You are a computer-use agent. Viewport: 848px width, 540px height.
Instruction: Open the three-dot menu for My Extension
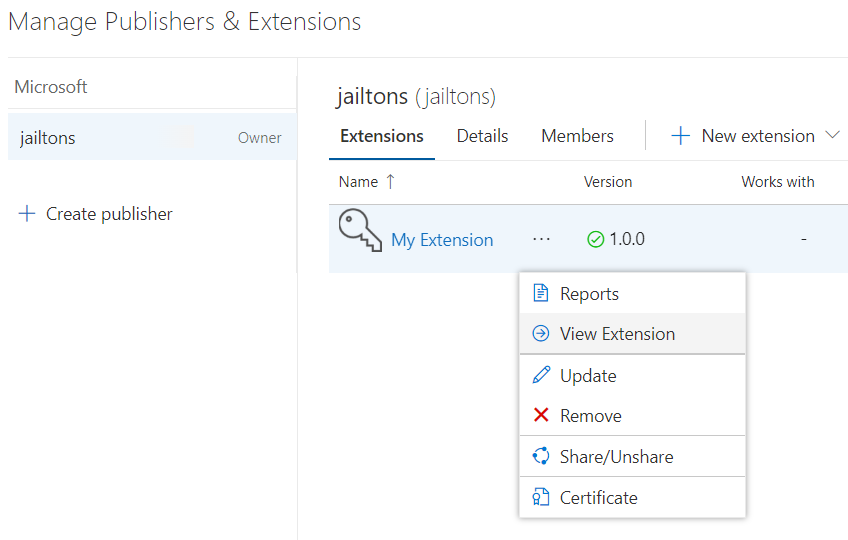tap(541, 239)
